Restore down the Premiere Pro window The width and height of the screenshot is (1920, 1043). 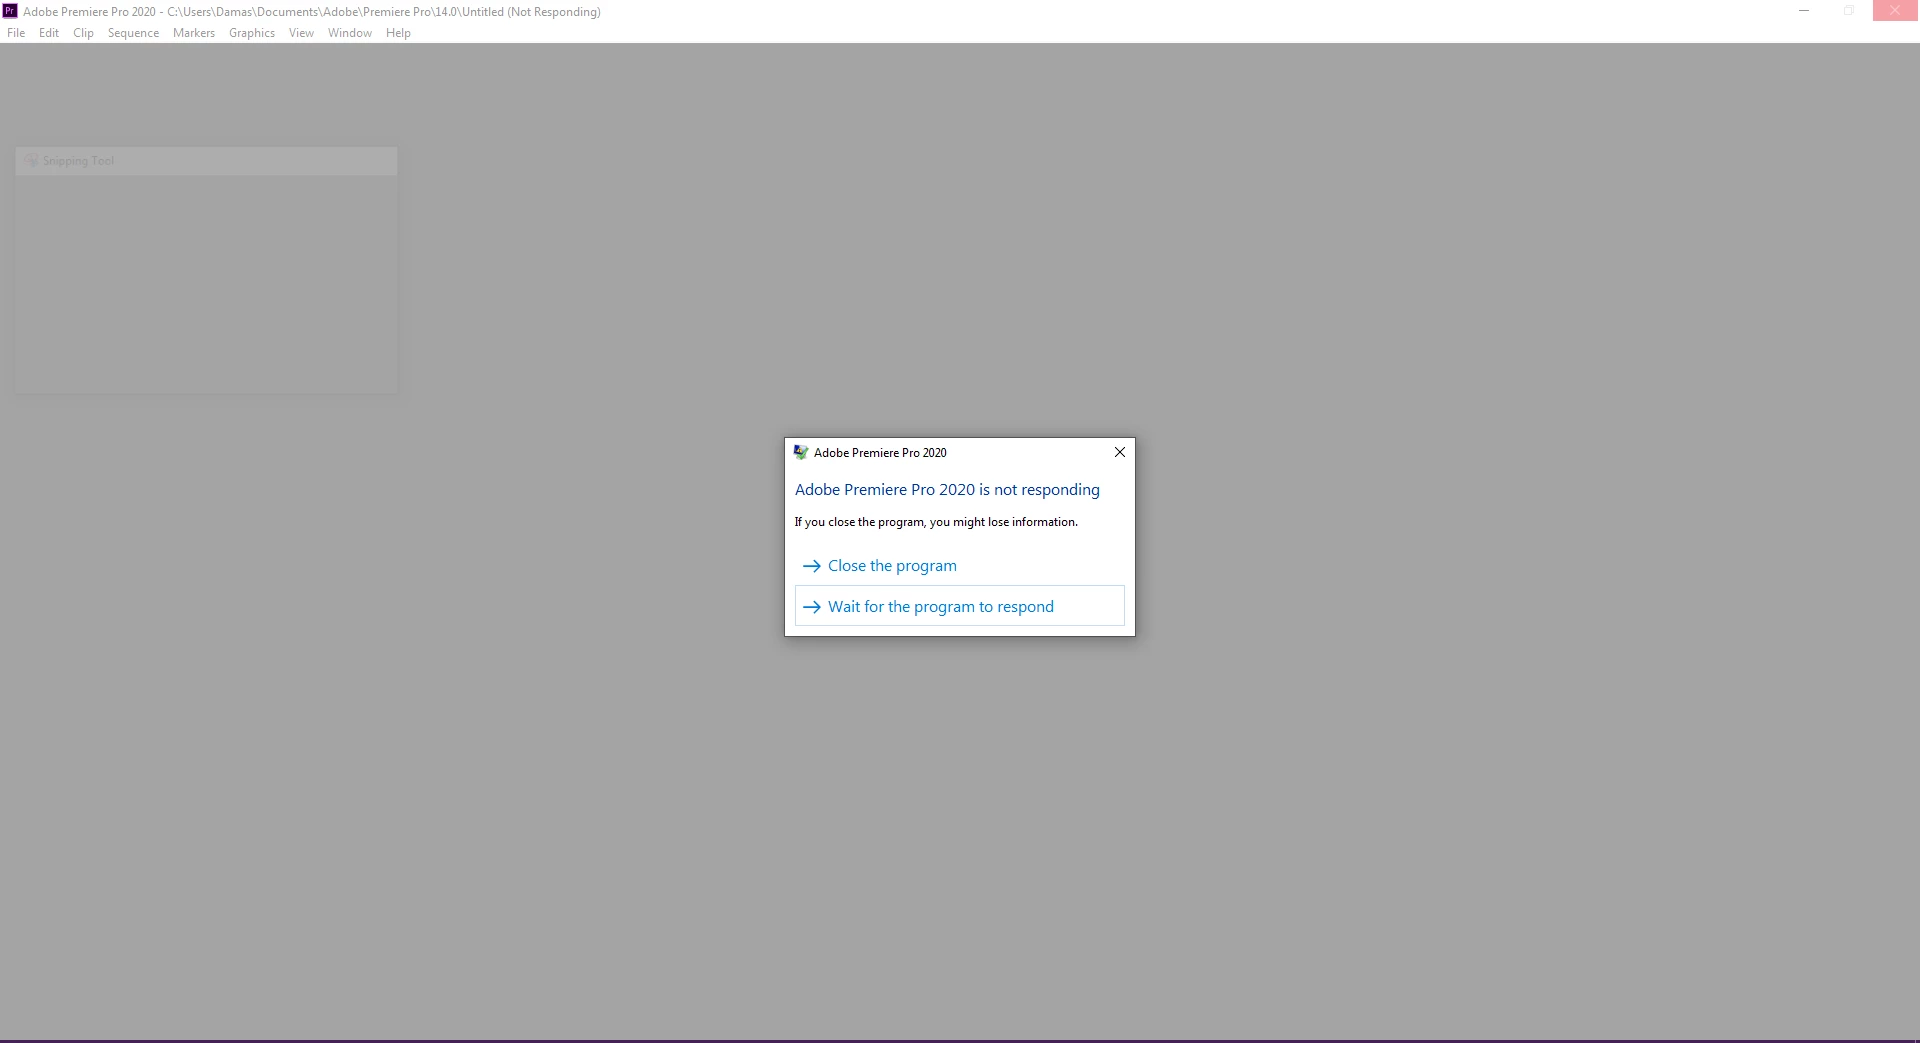[x=1849, y=11]
